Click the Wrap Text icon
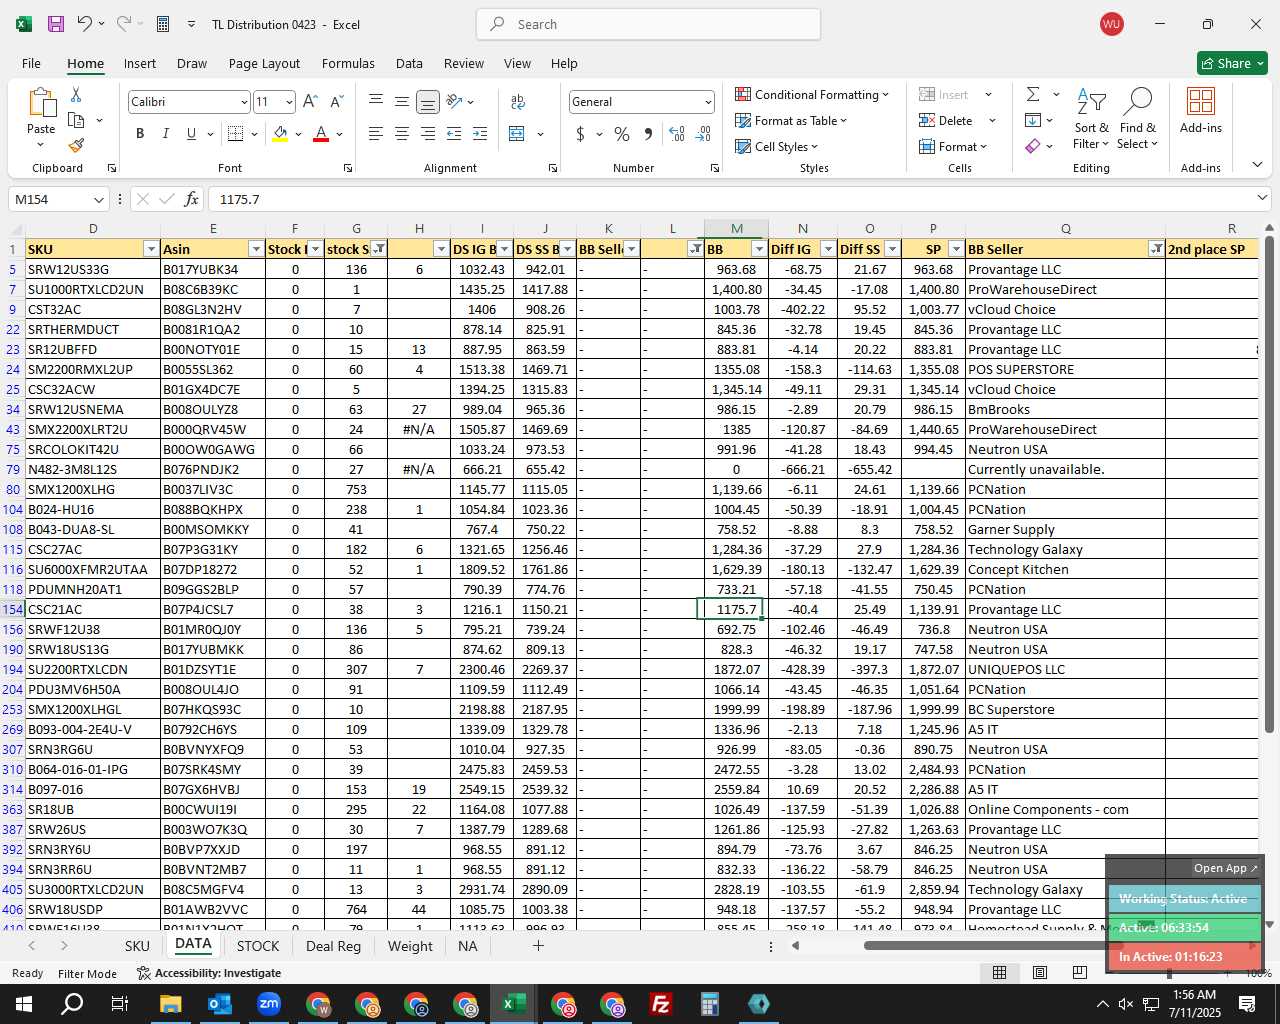 (x=518, y=102)
